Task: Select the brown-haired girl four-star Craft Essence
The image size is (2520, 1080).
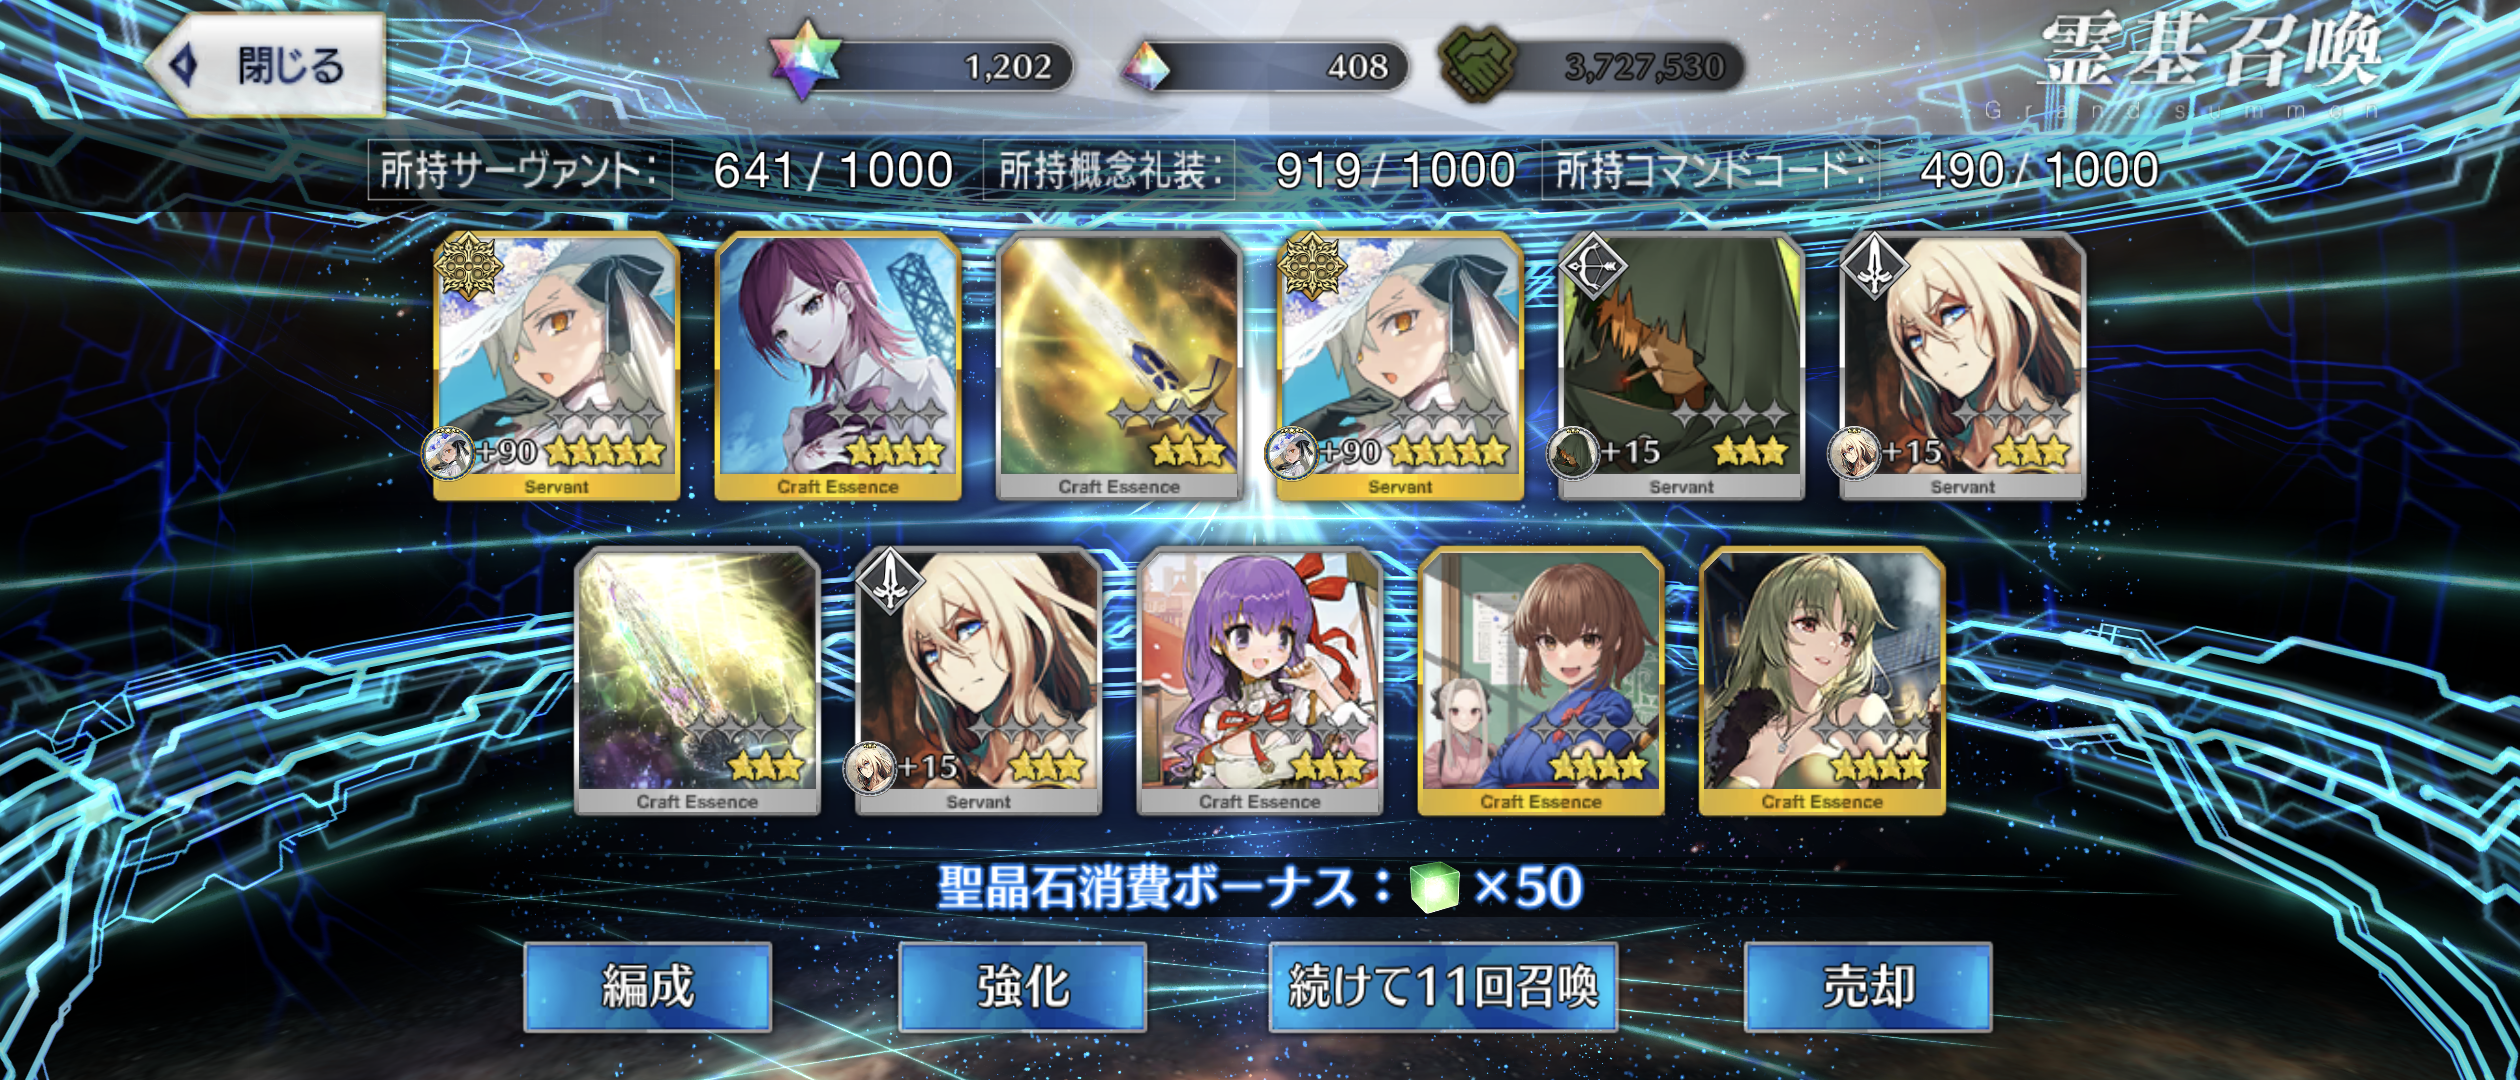Action: point(1541,681)
